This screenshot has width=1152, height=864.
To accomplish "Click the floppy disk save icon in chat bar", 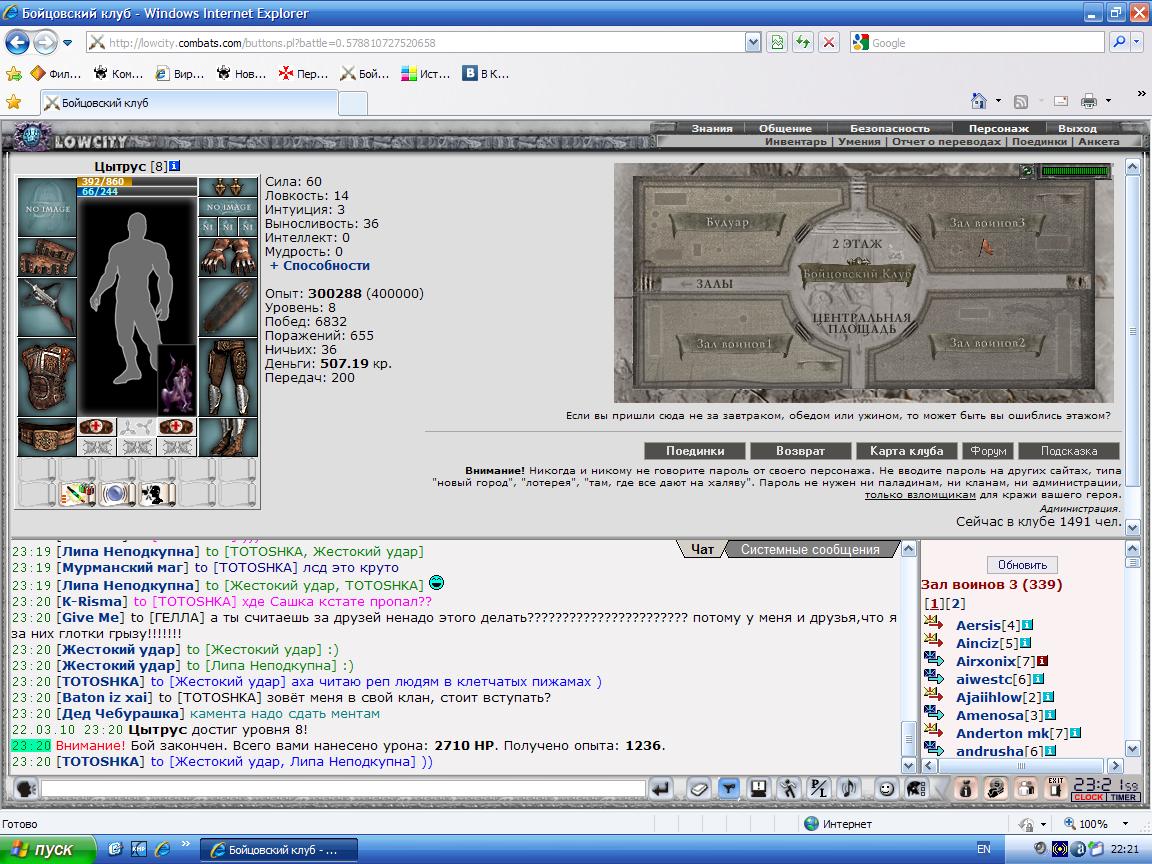I will tap(758, 789).
